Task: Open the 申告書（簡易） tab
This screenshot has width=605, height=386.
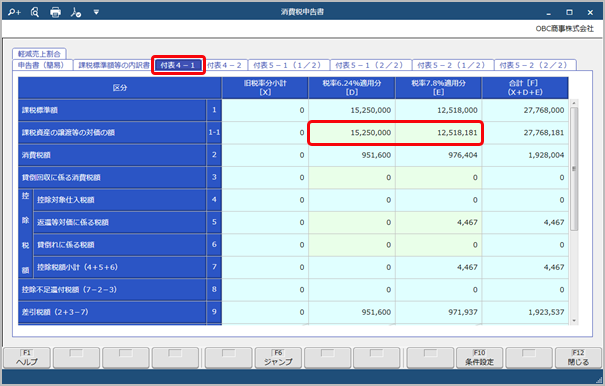Action: coord(42,65)
